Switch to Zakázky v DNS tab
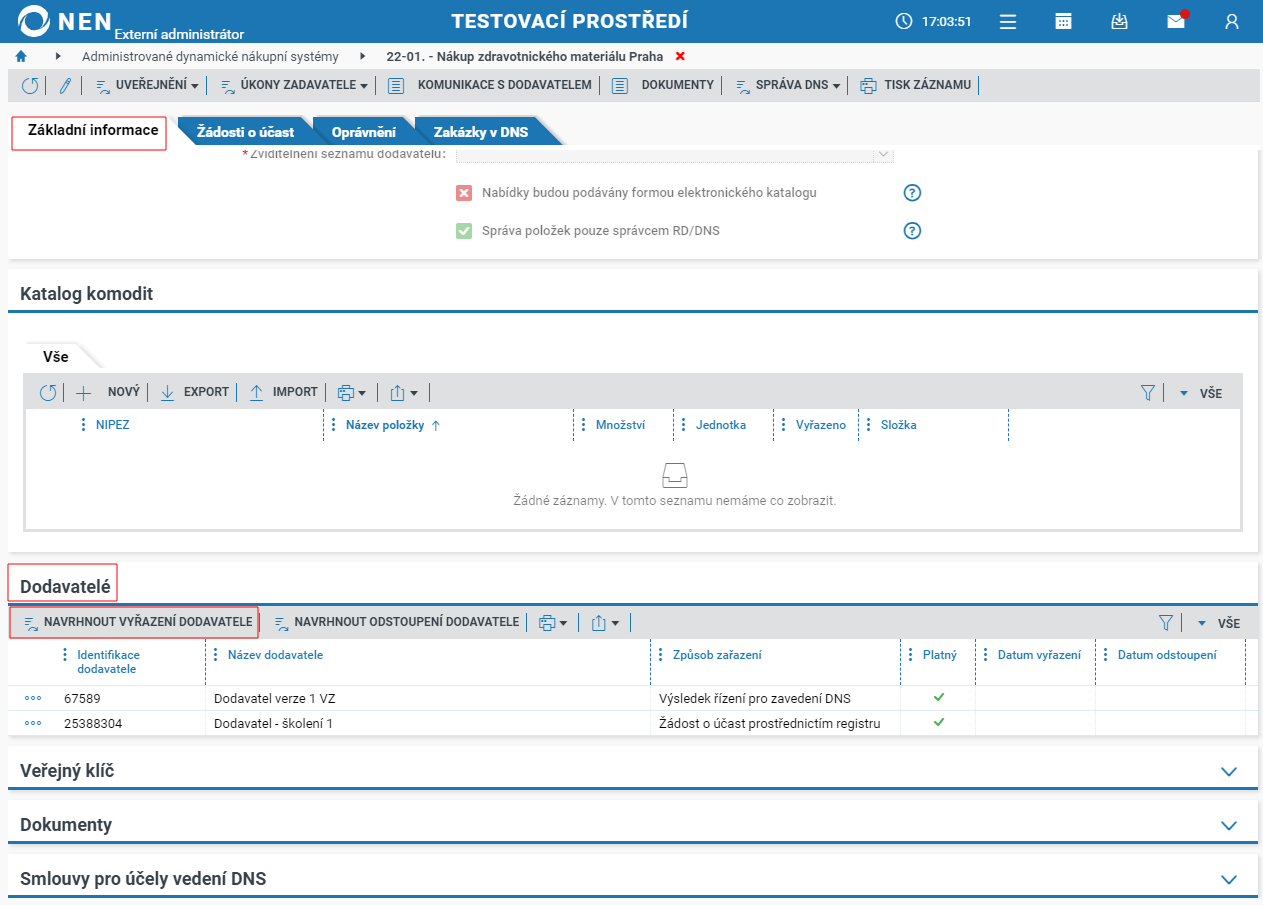Screen dimensions: 1263x905 point(481,131)
